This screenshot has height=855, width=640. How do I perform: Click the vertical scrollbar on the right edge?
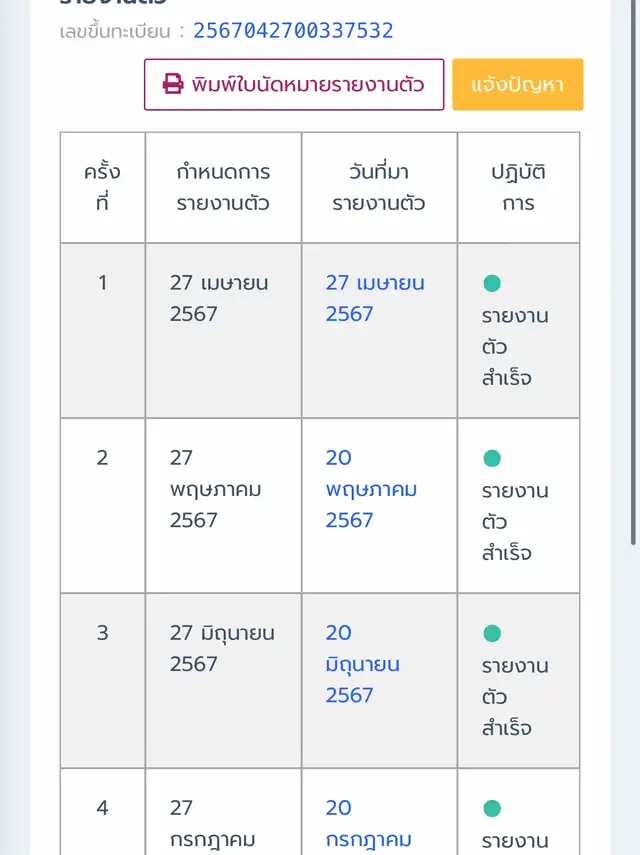point(633,273)
